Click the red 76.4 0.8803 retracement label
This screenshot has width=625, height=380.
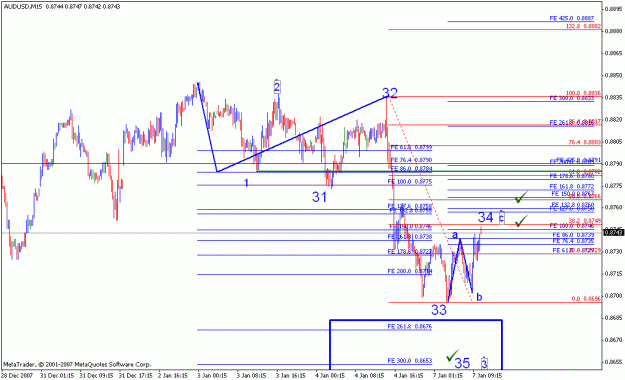584,142
